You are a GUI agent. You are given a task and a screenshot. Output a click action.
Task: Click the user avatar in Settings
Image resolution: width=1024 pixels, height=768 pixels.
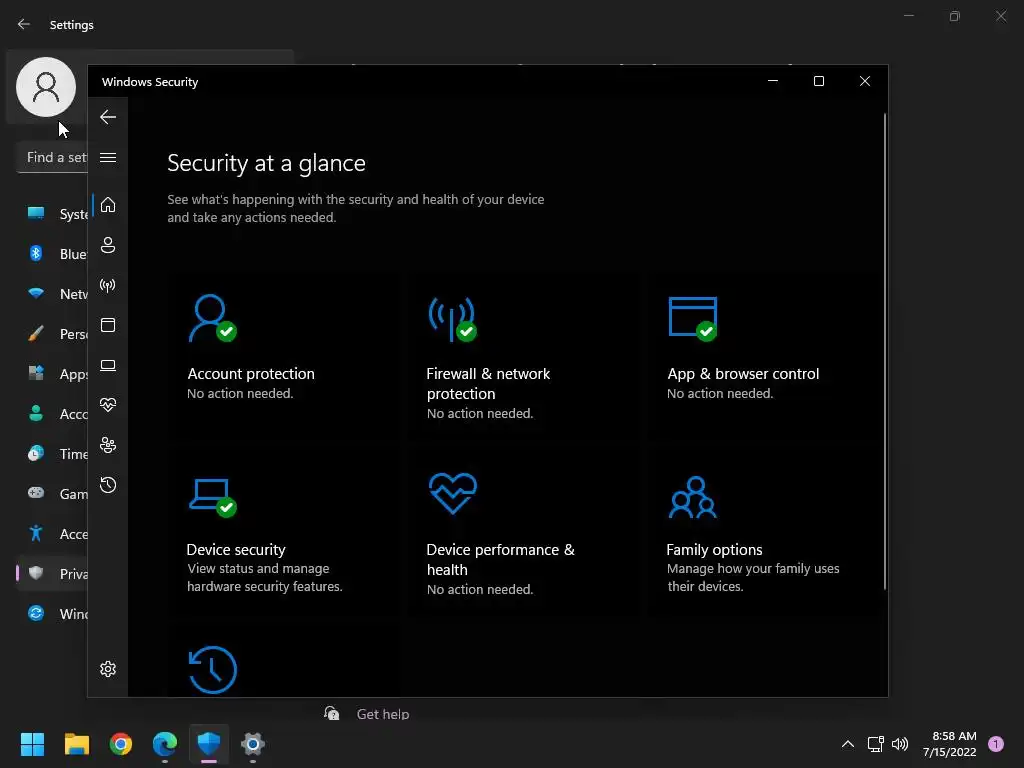coord(46,87)
